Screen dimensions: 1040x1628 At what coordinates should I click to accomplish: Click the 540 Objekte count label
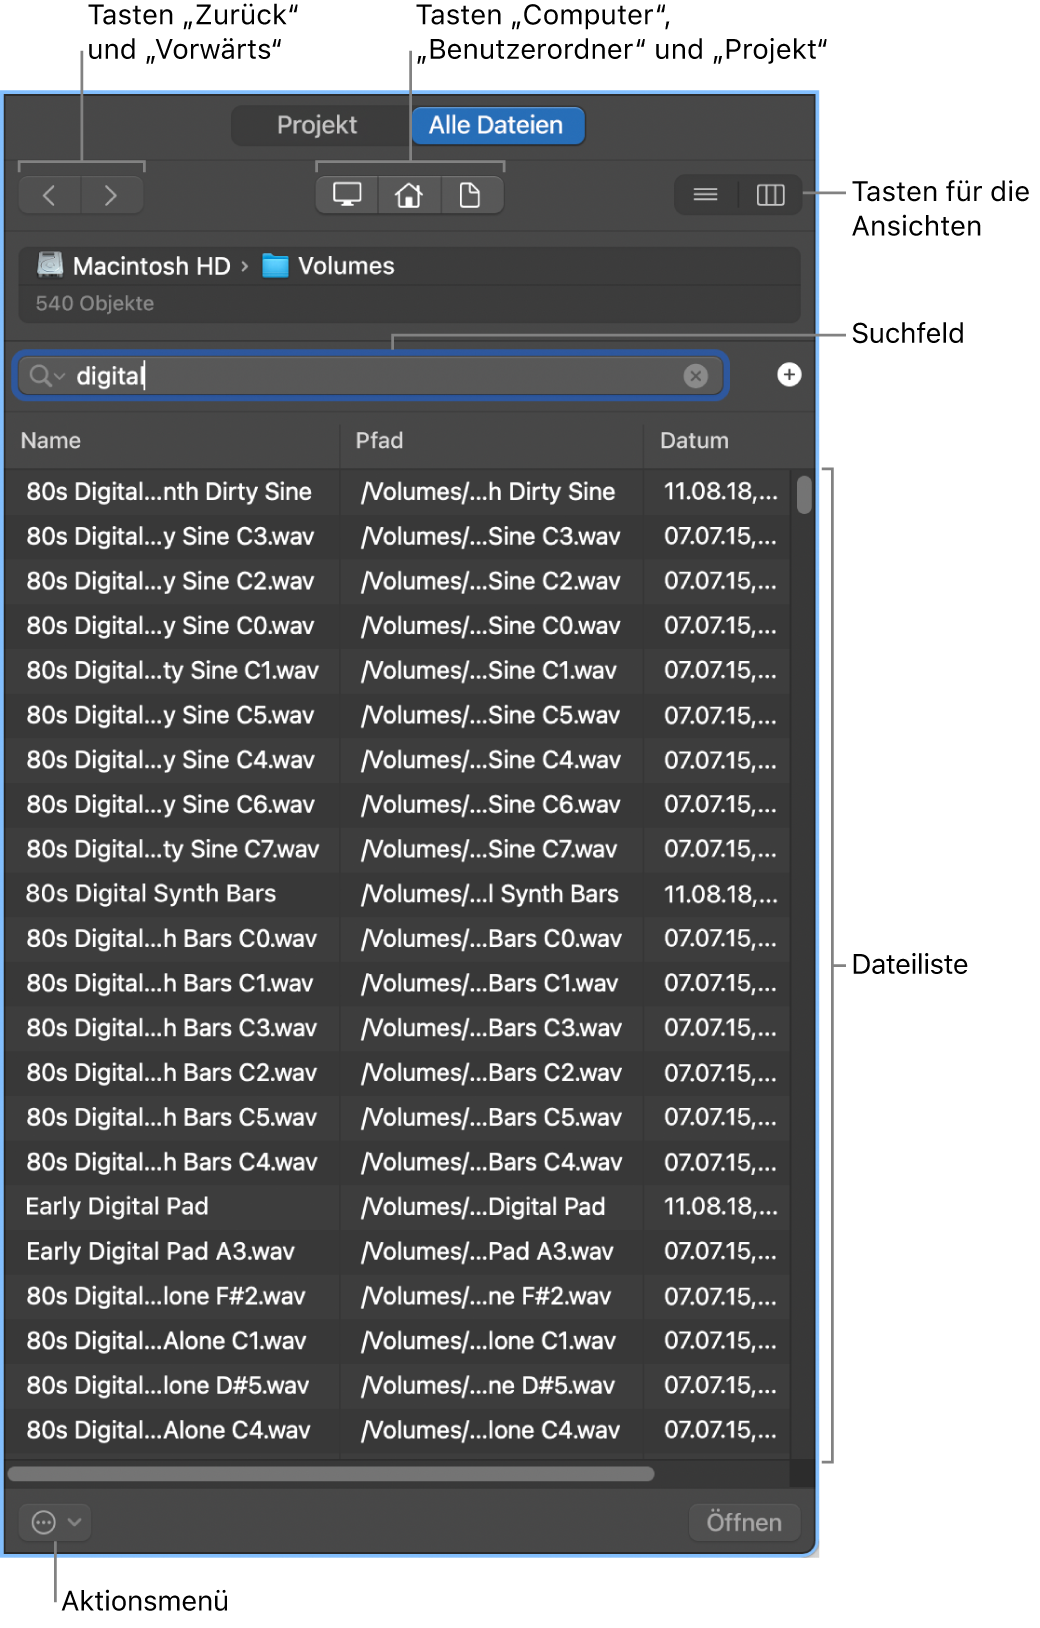95,303
